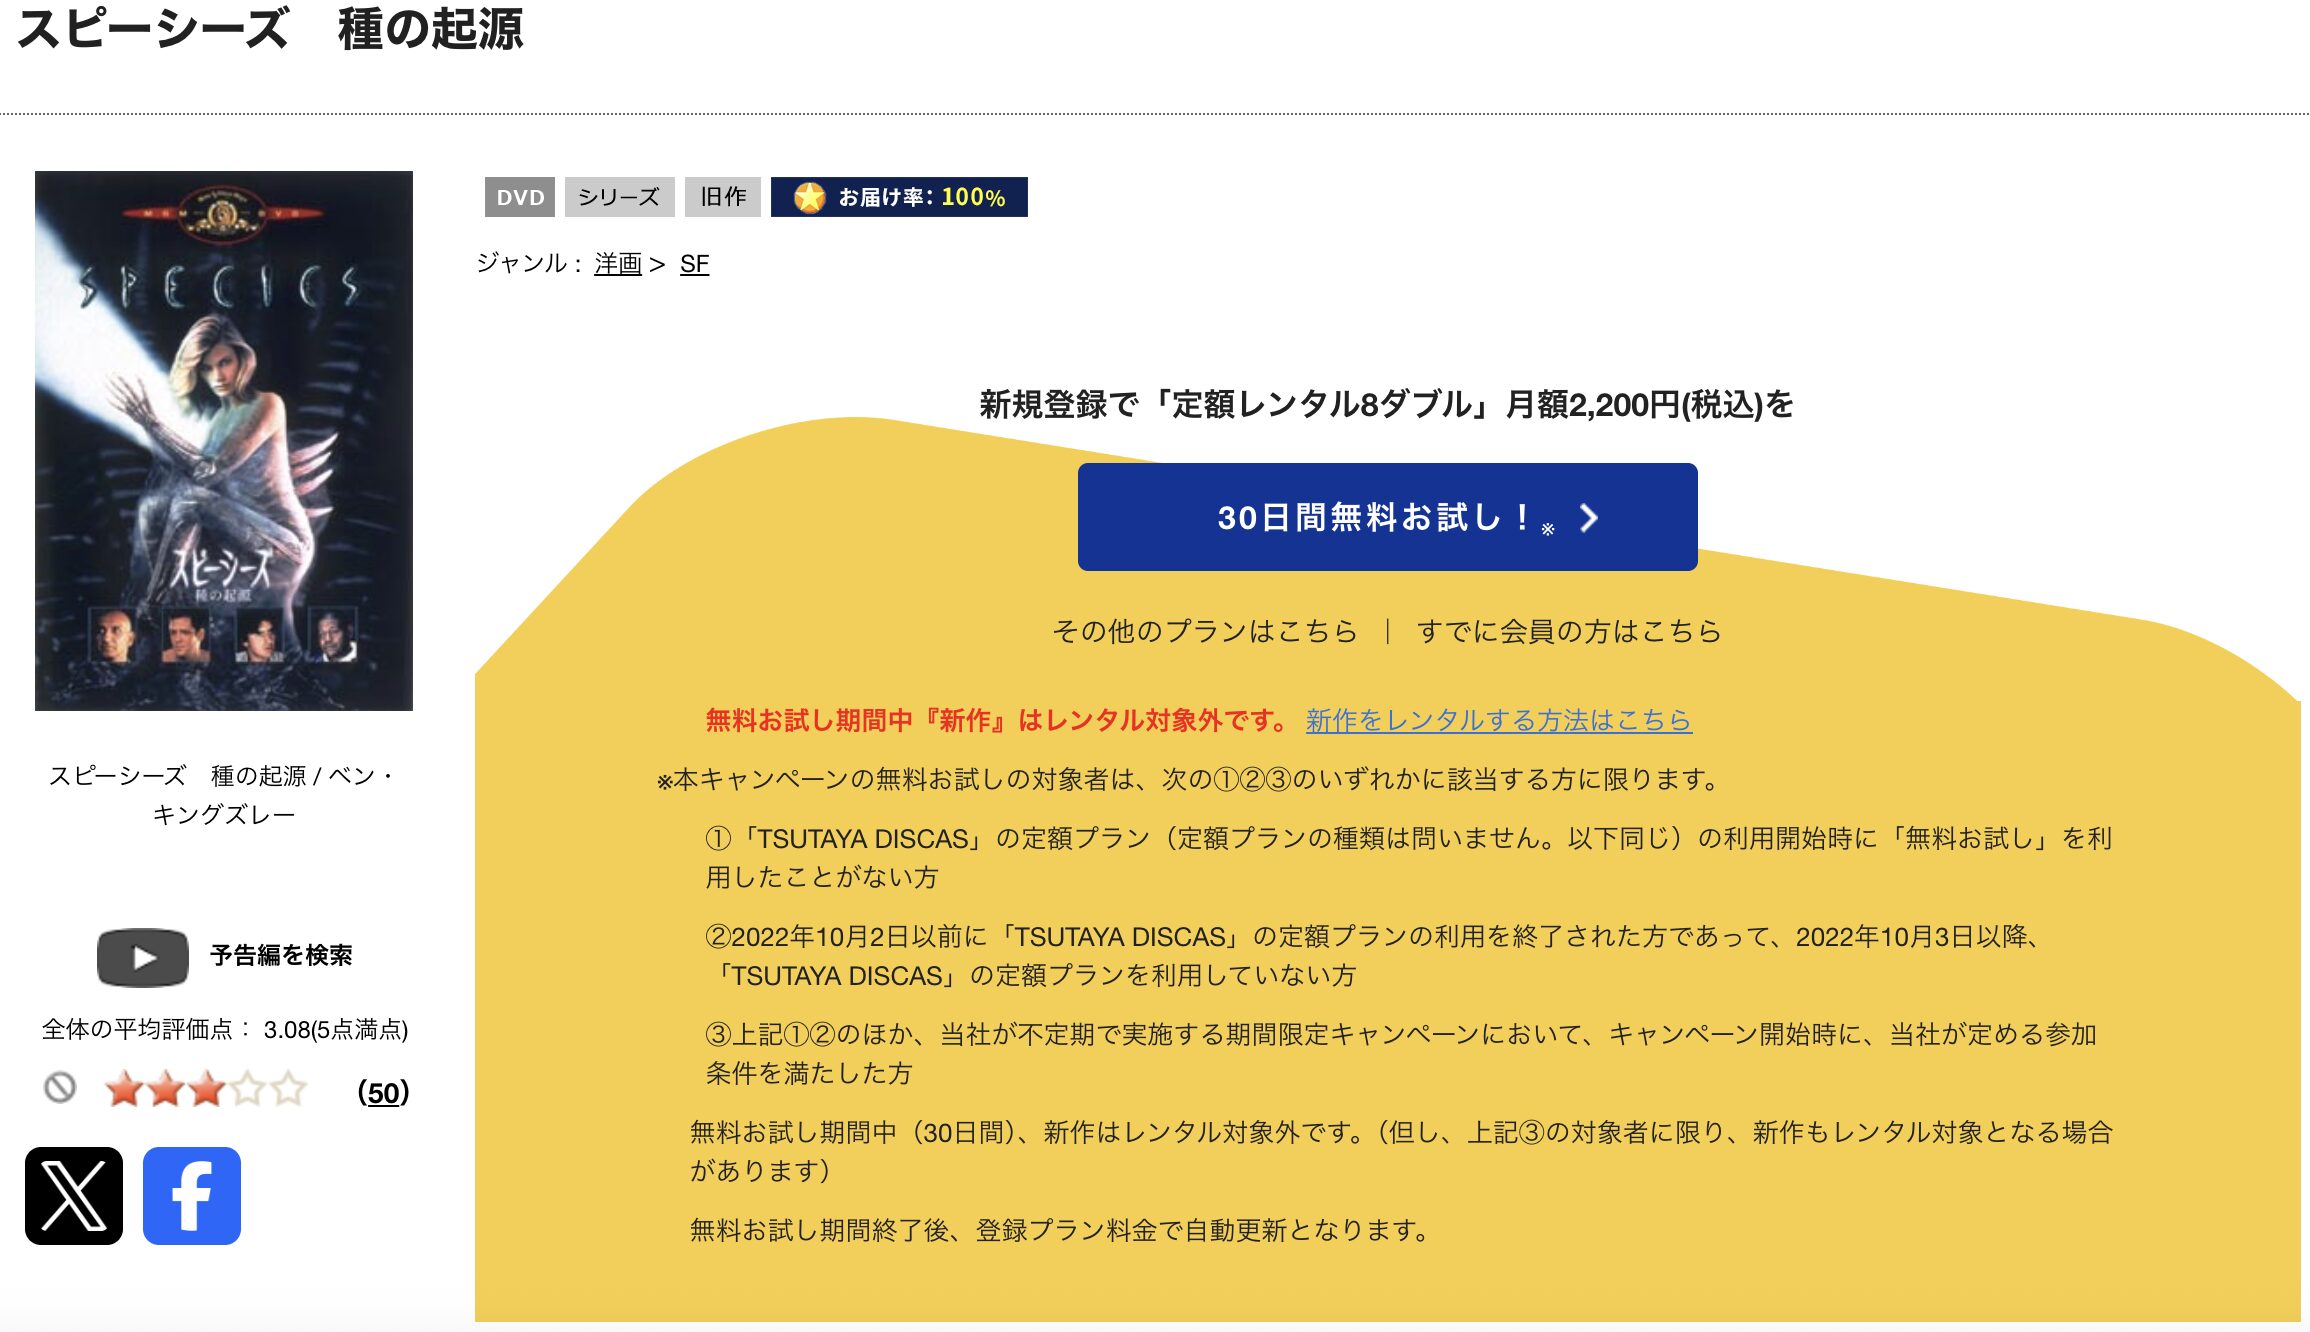Share on Facebook icon
Screen dimensions: 2310x1332
tap(192, 1195)
